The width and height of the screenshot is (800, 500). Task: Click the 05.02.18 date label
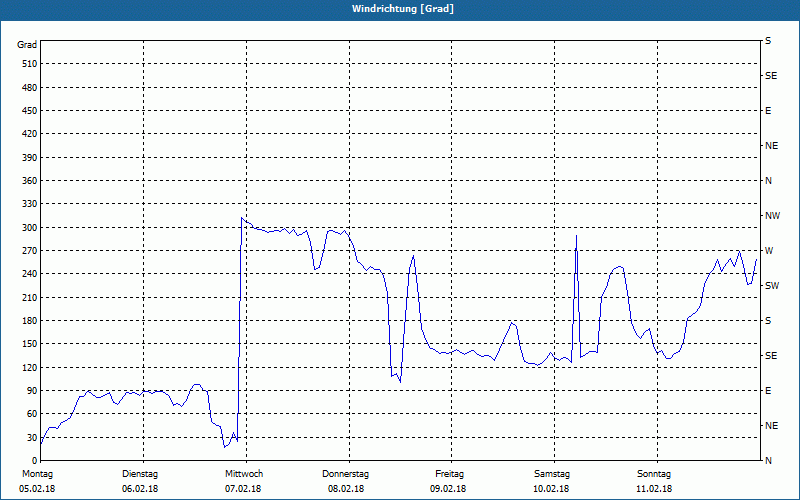tap(37, 489)
